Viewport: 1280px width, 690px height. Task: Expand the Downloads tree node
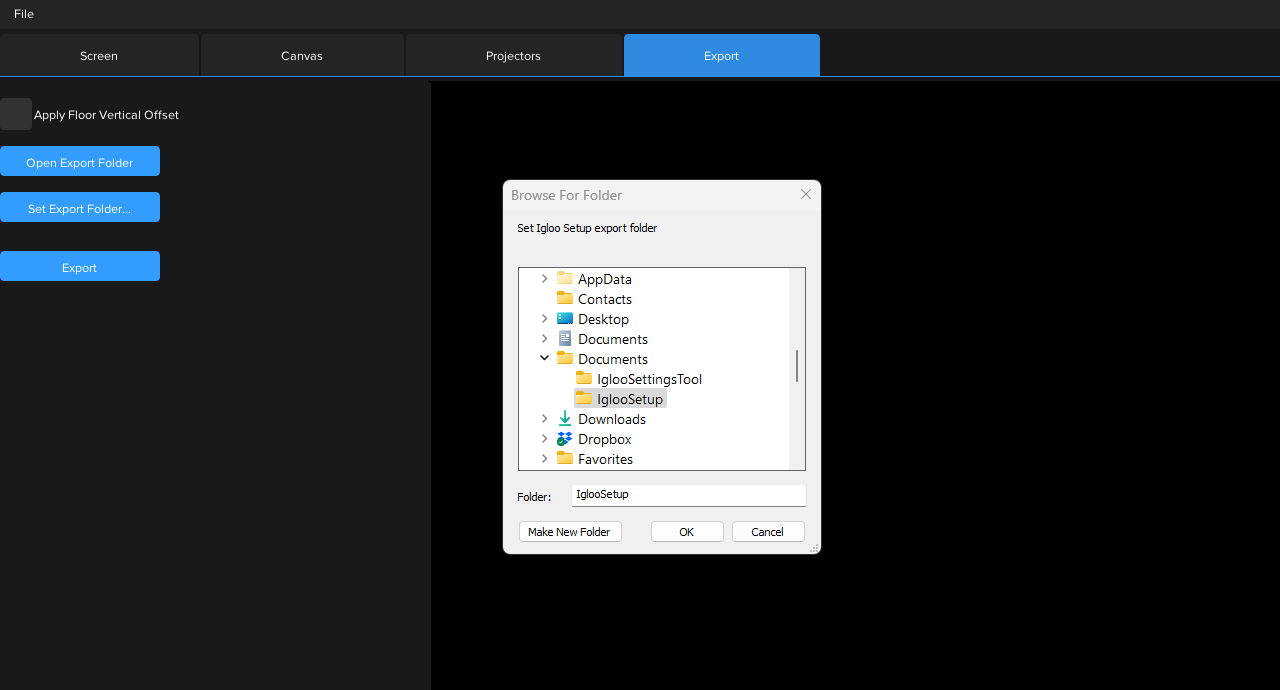[544, 419]
